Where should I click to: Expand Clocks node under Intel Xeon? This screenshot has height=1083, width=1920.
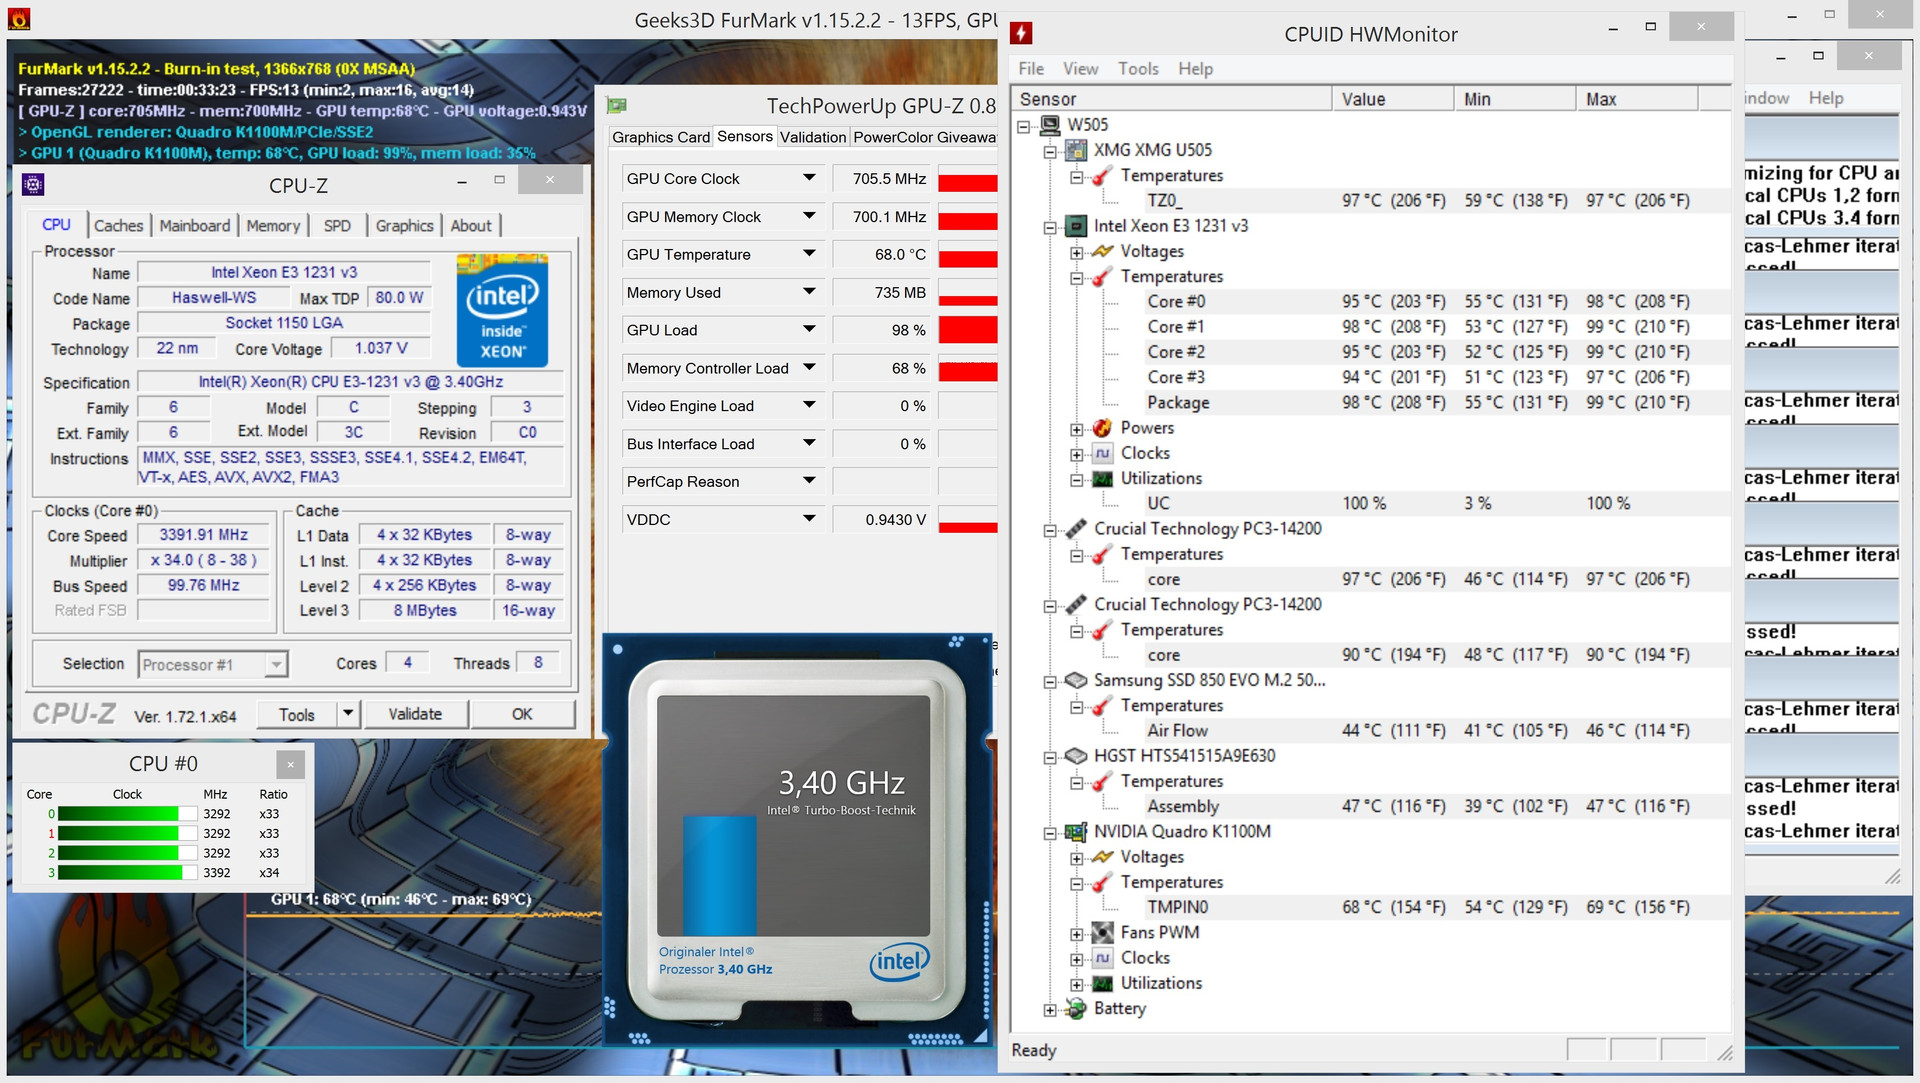pos(1077,454)
